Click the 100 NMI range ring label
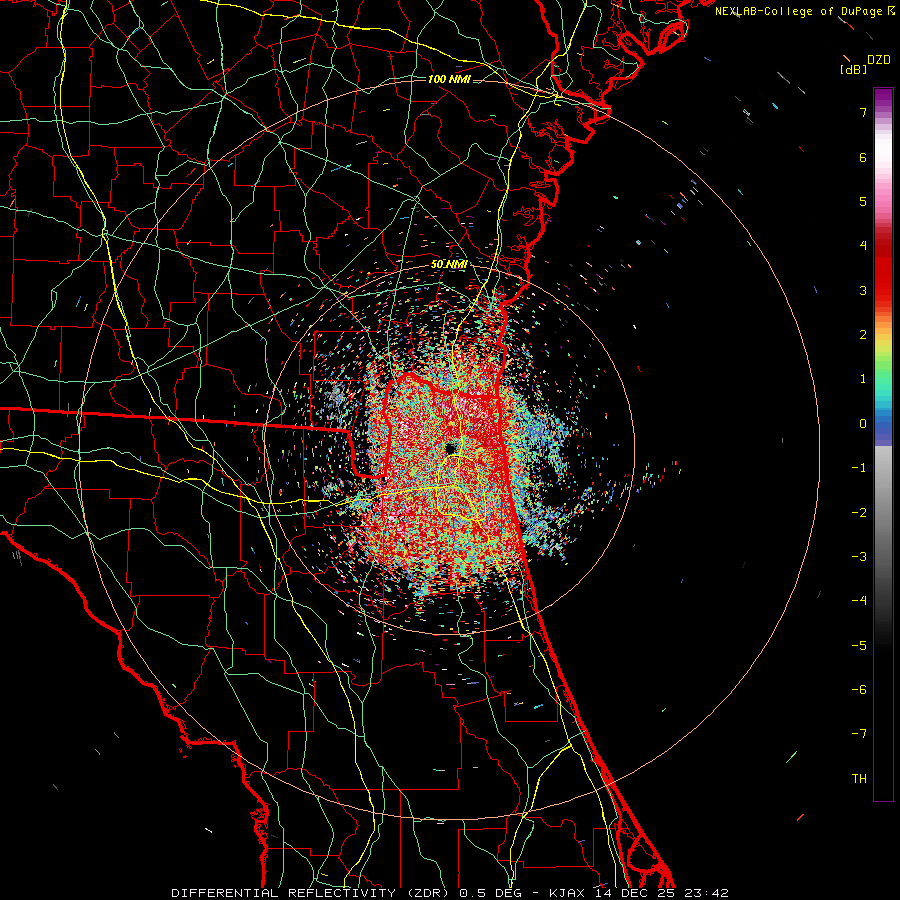Screen dimensions: 900x900 (449, 79)
